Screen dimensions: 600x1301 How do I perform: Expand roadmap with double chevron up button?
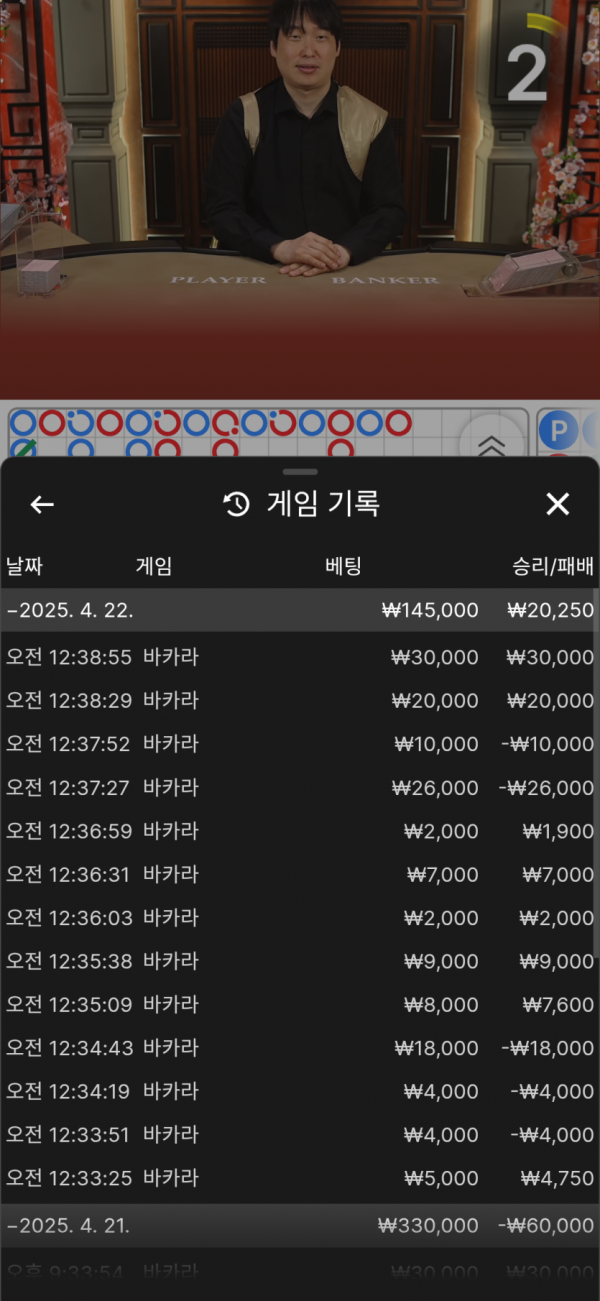(490, 444)
